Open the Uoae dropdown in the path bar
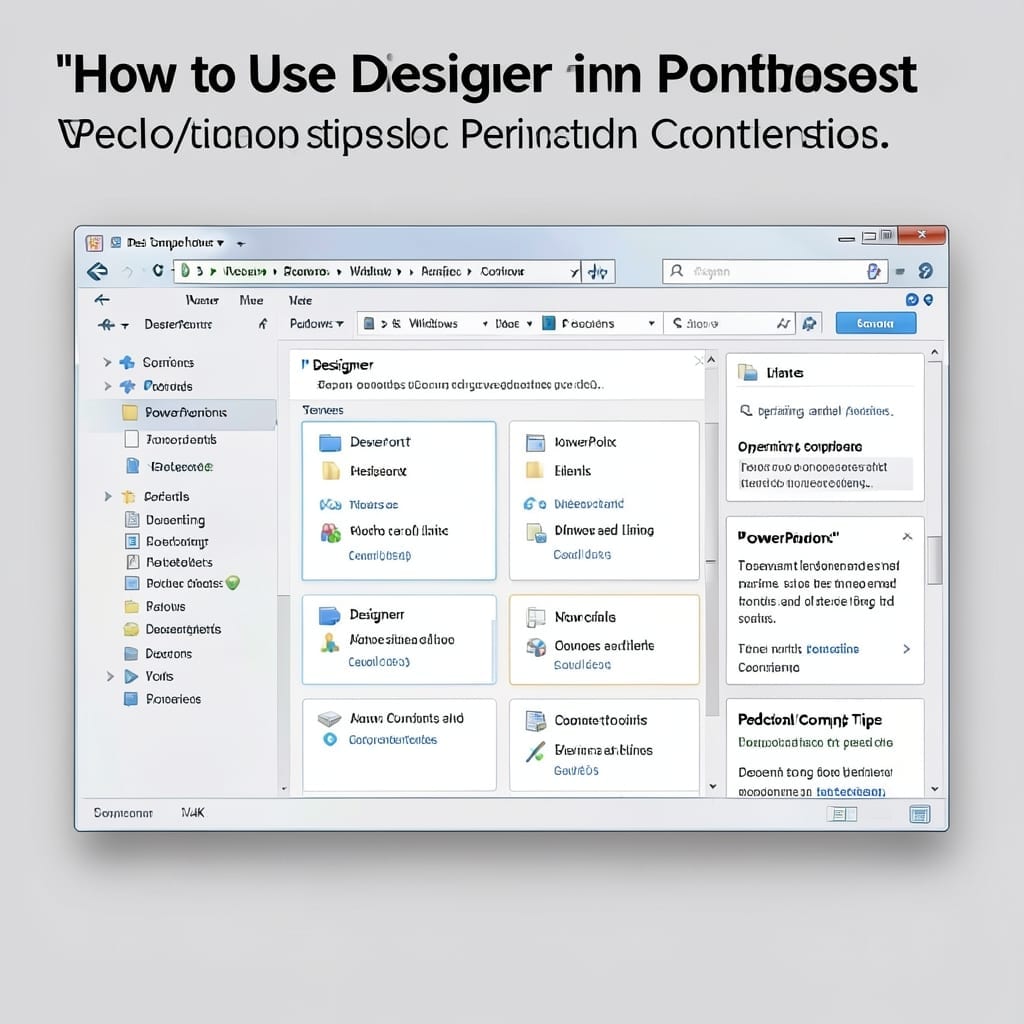Image resolution: width=1024 pixels, height=1024 pixels. click(530, 323)
